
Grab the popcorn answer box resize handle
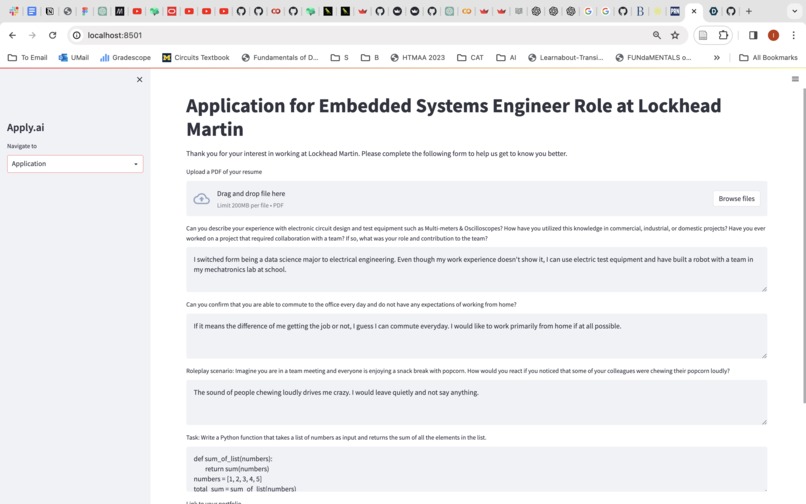(x=764, y=422)
